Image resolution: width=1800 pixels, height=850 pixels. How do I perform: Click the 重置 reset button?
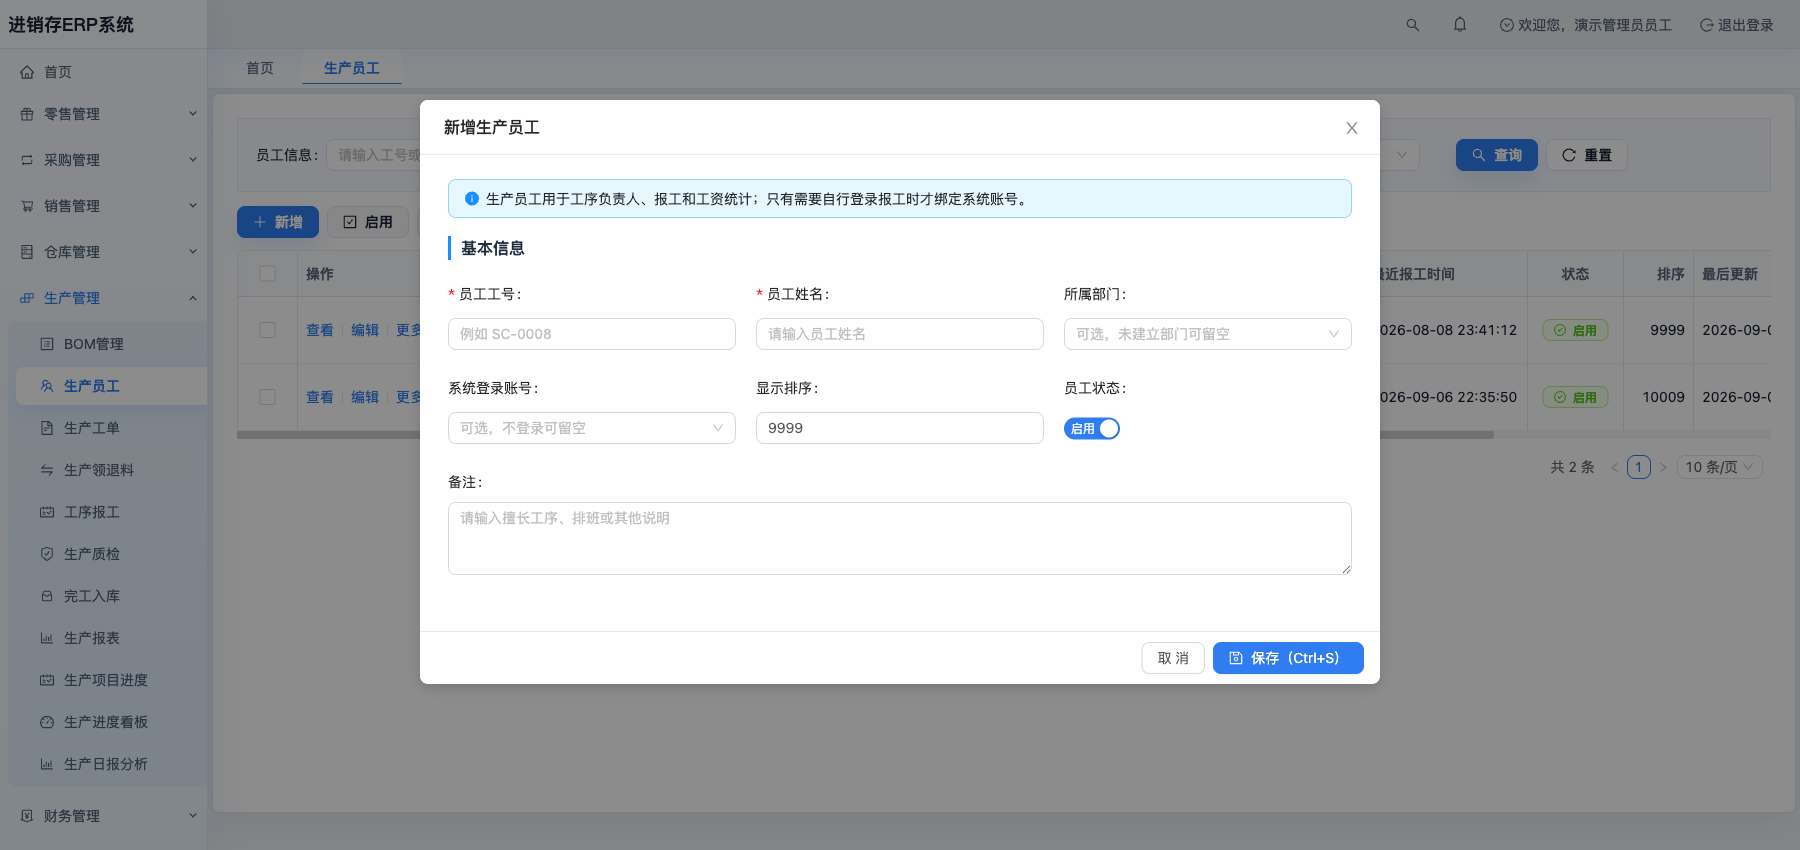coord(1587,155)
